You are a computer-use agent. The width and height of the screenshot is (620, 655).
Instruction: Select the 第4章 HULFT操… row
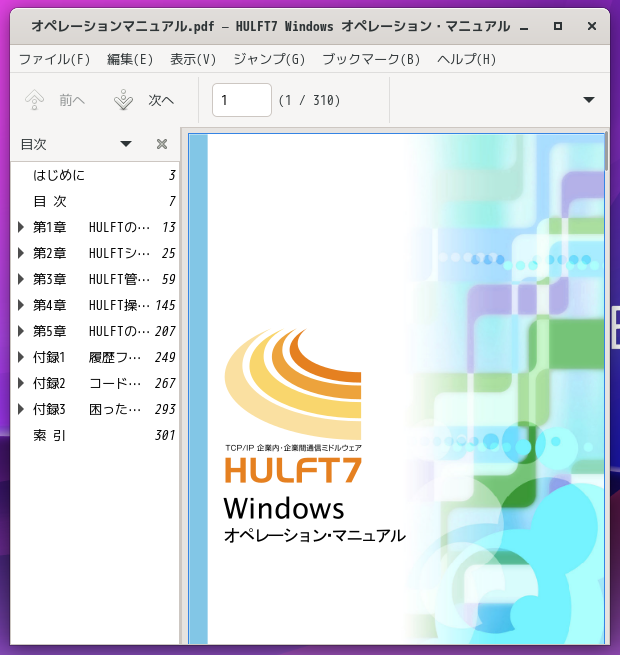click(x=95, y=305)
